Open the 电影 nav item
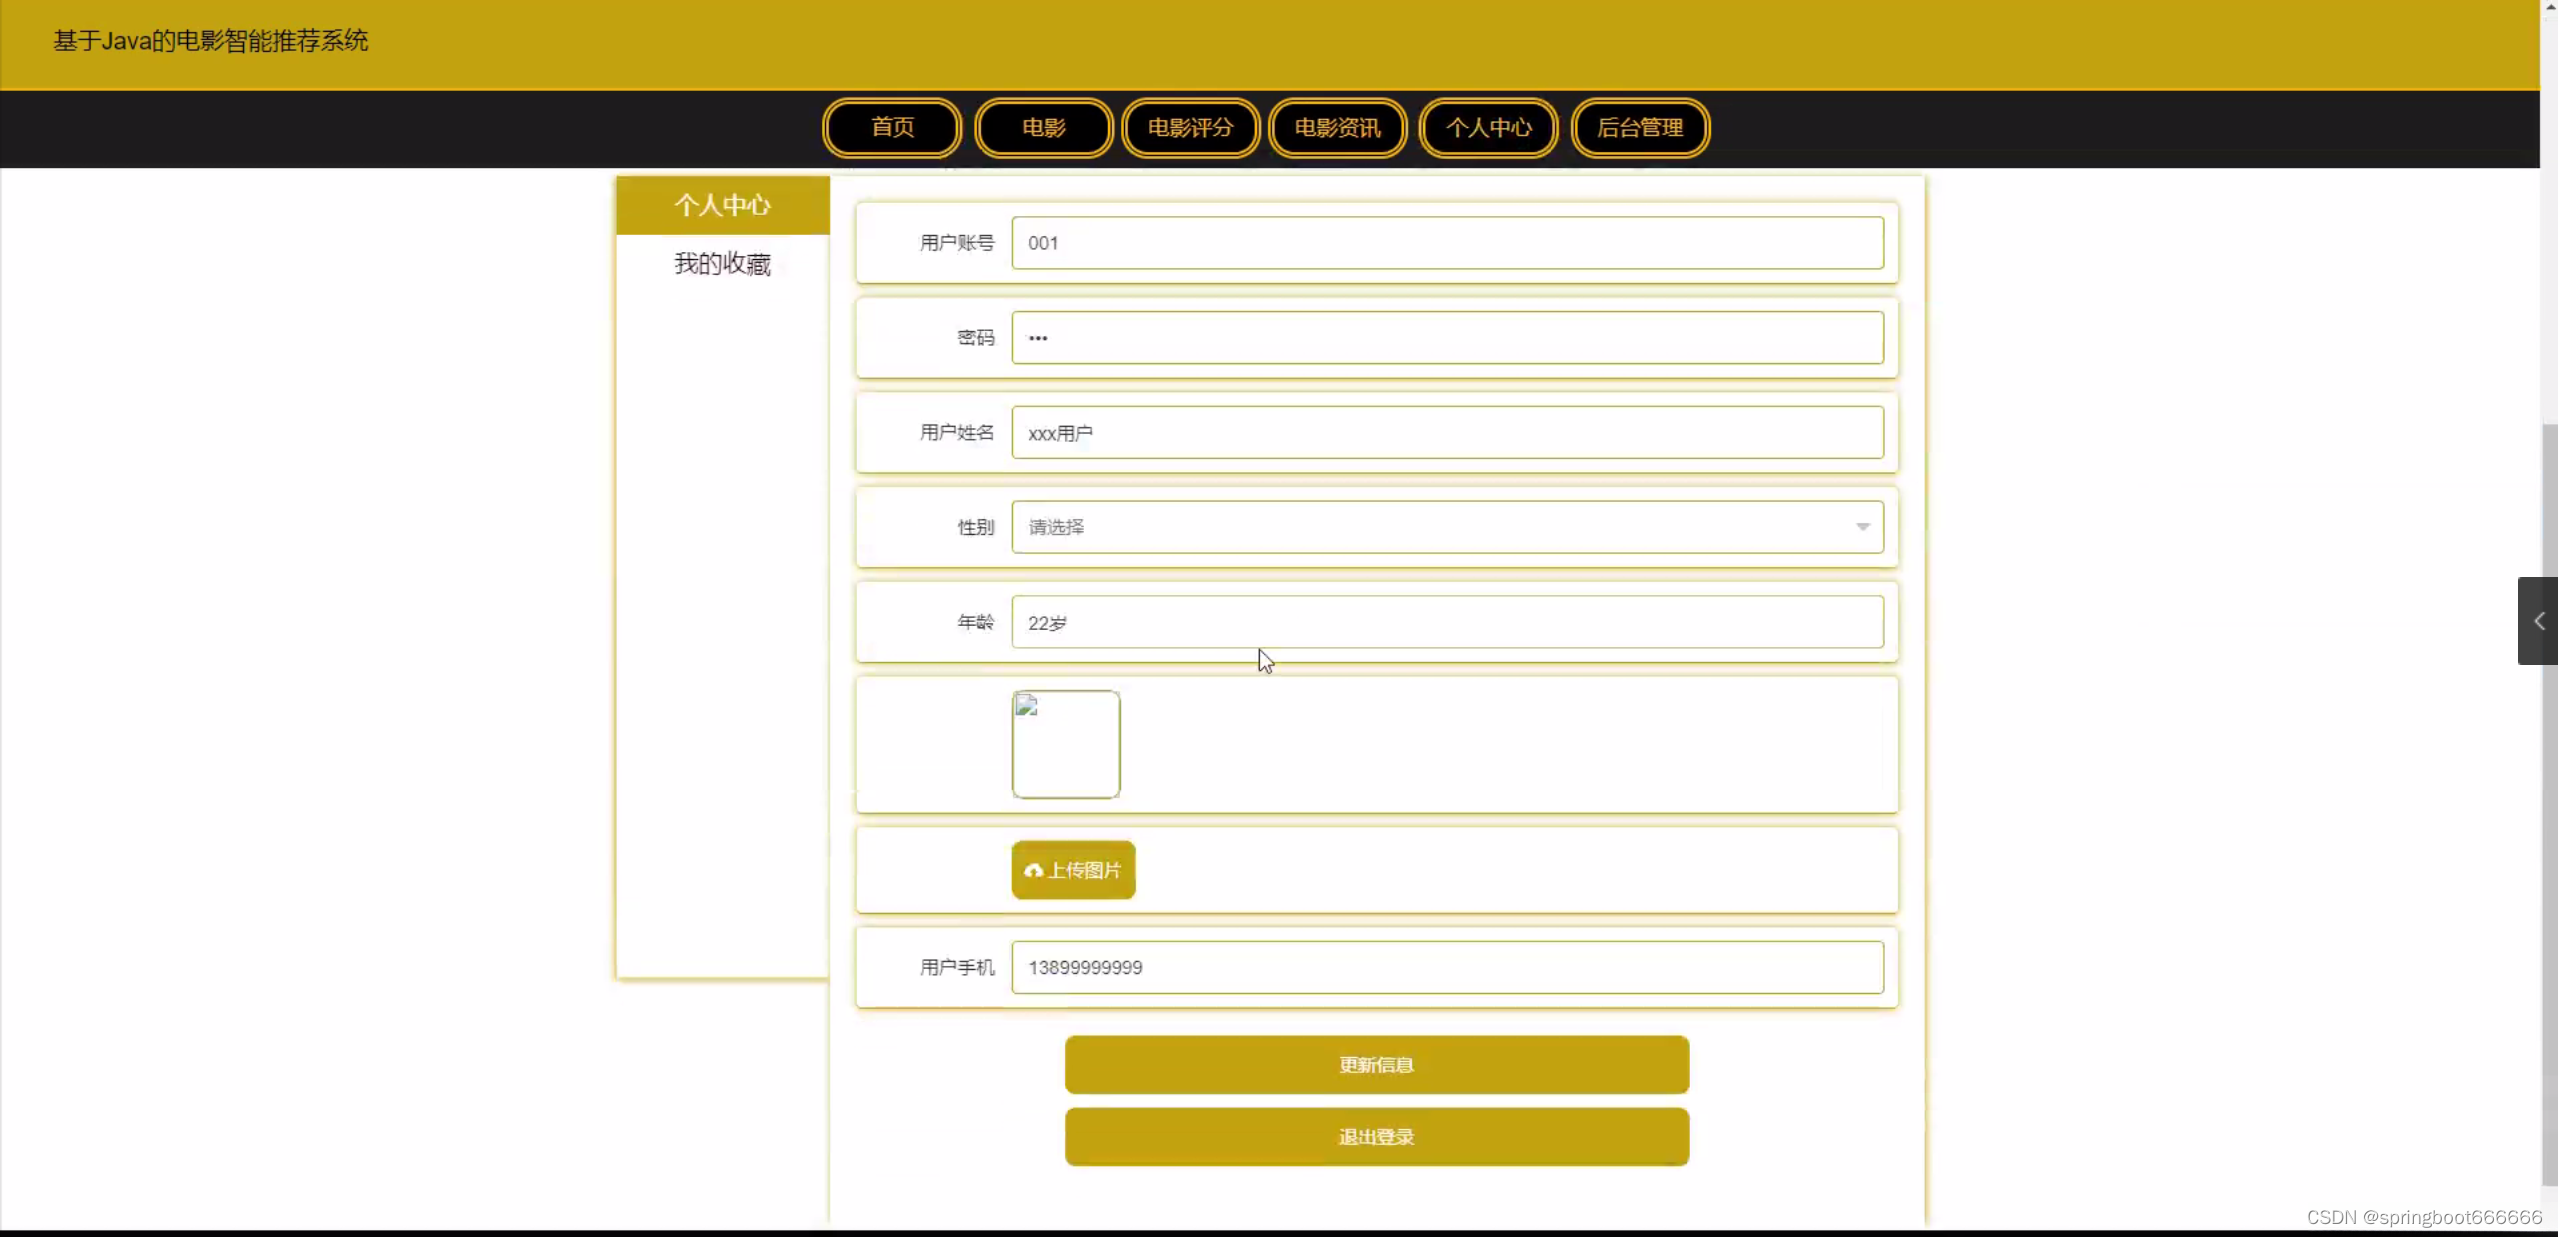 point(1043,128)
